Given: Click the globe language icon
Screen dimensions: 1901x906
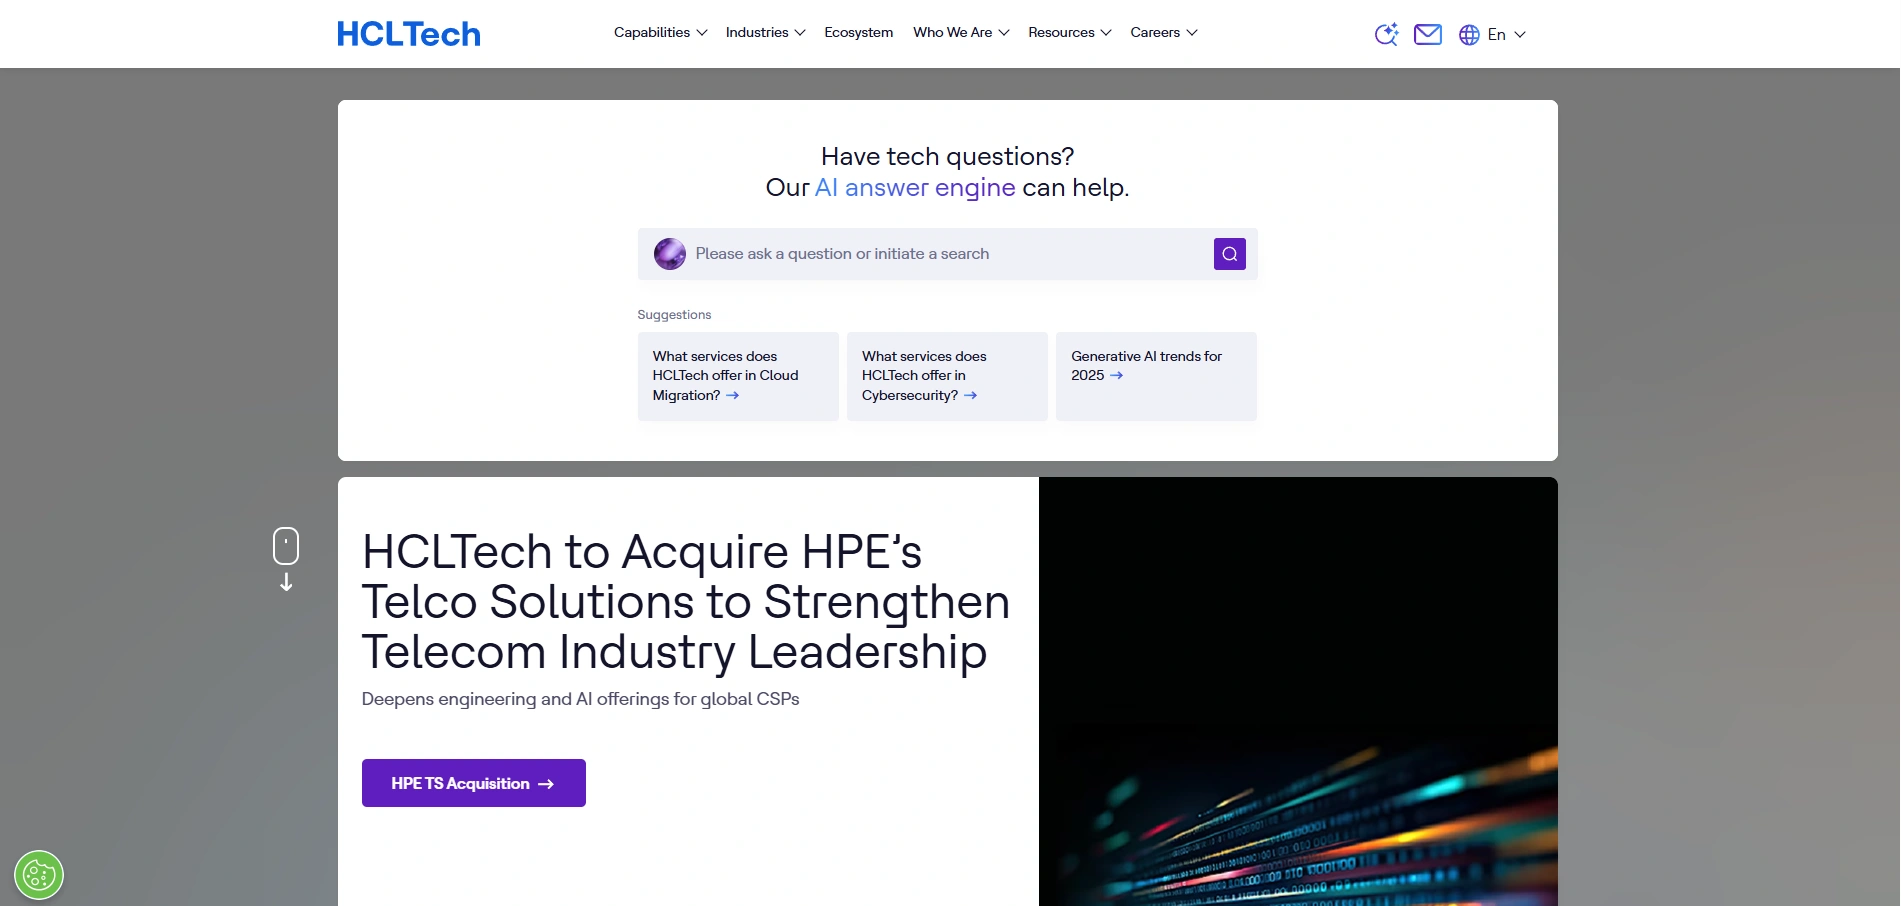Looking at the screenshot, I should [x=1469, y=35].
